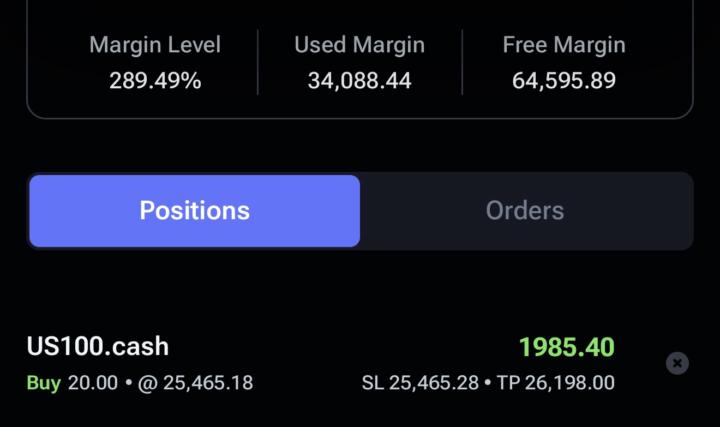
Task: Click divider between Used Margin and Free Margin
Action: [x=462, y=62]
